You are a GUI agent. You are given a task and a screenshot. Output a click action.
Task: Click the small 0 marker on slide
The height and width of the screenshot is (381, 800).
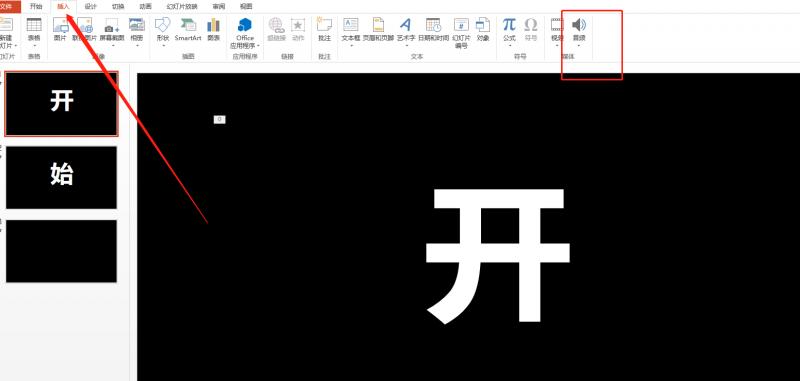219,119
